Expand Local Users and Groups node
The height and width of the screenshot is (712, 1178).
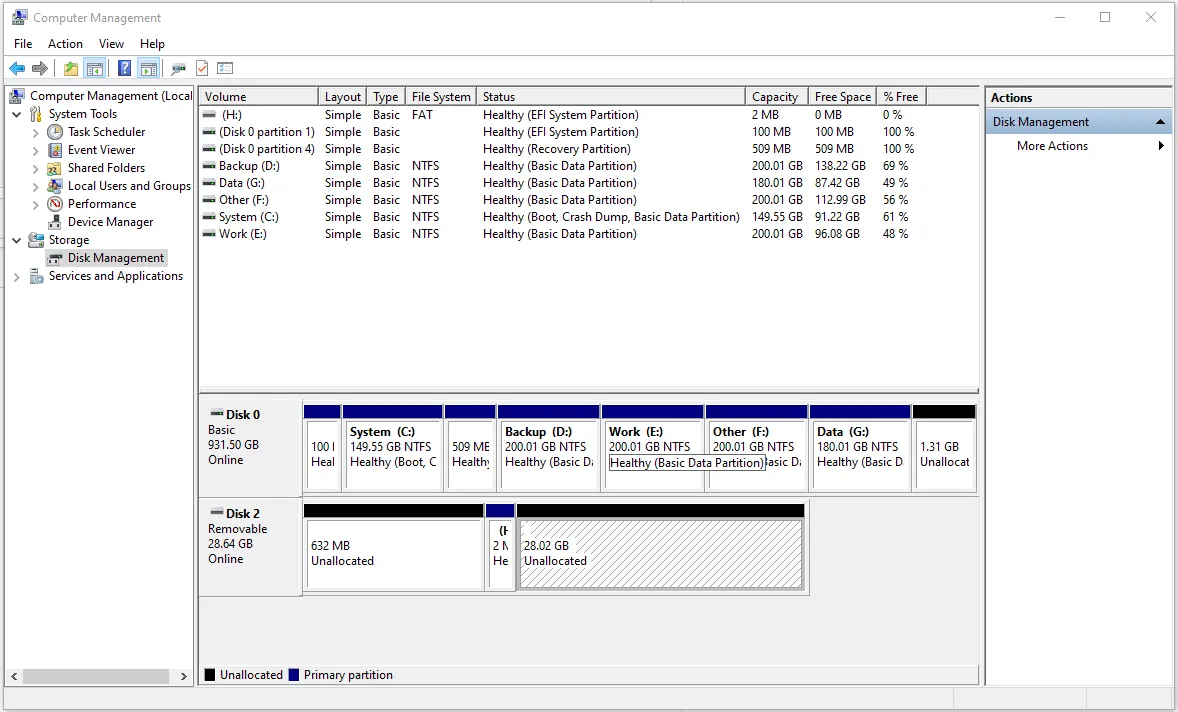35,186
